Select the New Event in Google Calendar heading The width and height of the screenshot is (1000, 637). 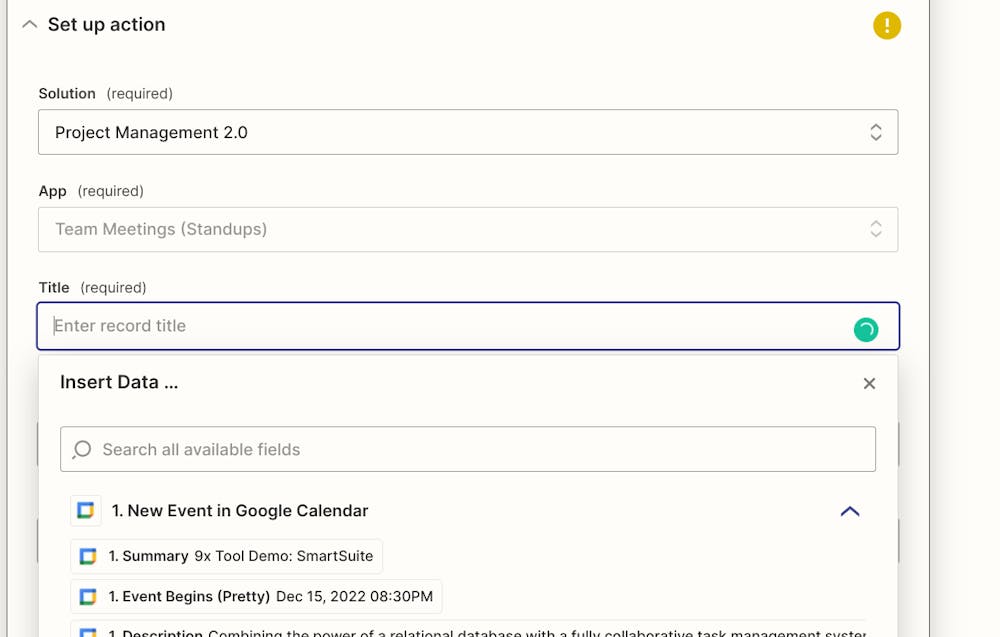[240, 511]
